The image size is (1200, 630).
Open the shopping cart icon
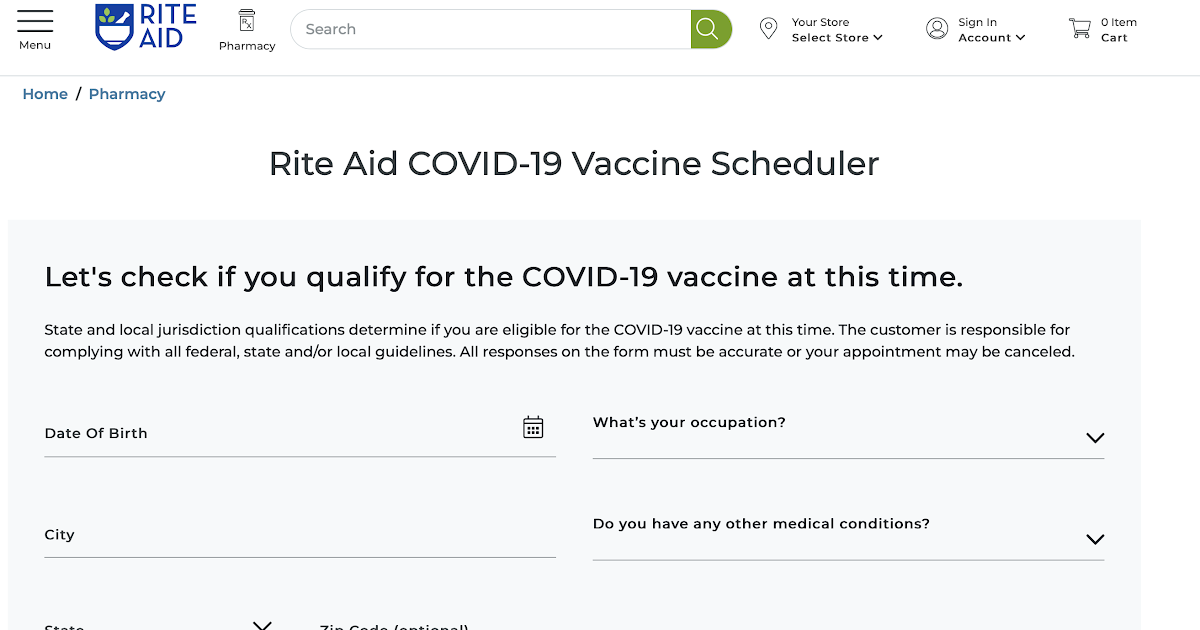coord(1080,29)
